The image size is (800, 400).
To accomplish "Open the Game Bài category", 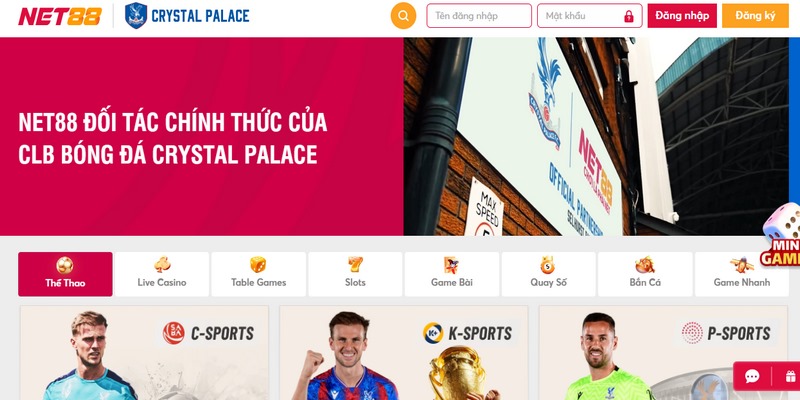I will click(452, 274).
